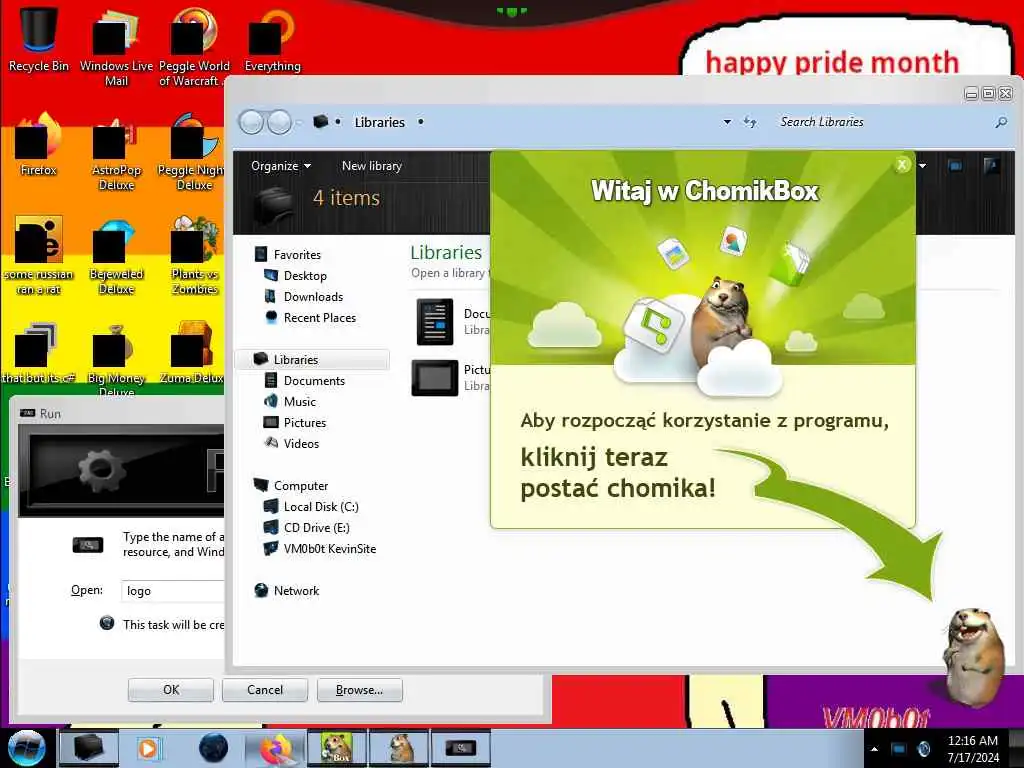Select CD Drive (E:) in tree

pyautogui.click(x=316, y=528)
